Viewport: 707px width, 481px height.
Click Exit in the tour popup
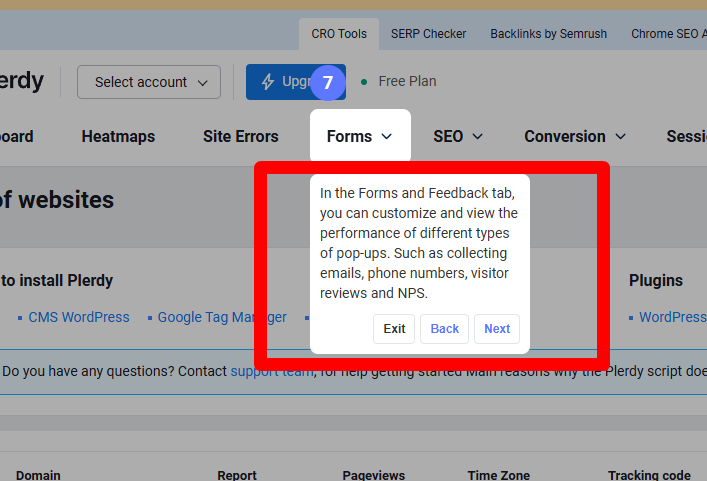394,329
